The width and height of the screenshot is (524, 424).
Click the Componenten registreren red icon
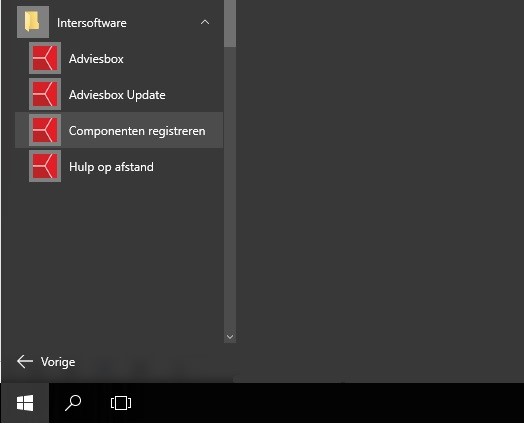[45, 130]
